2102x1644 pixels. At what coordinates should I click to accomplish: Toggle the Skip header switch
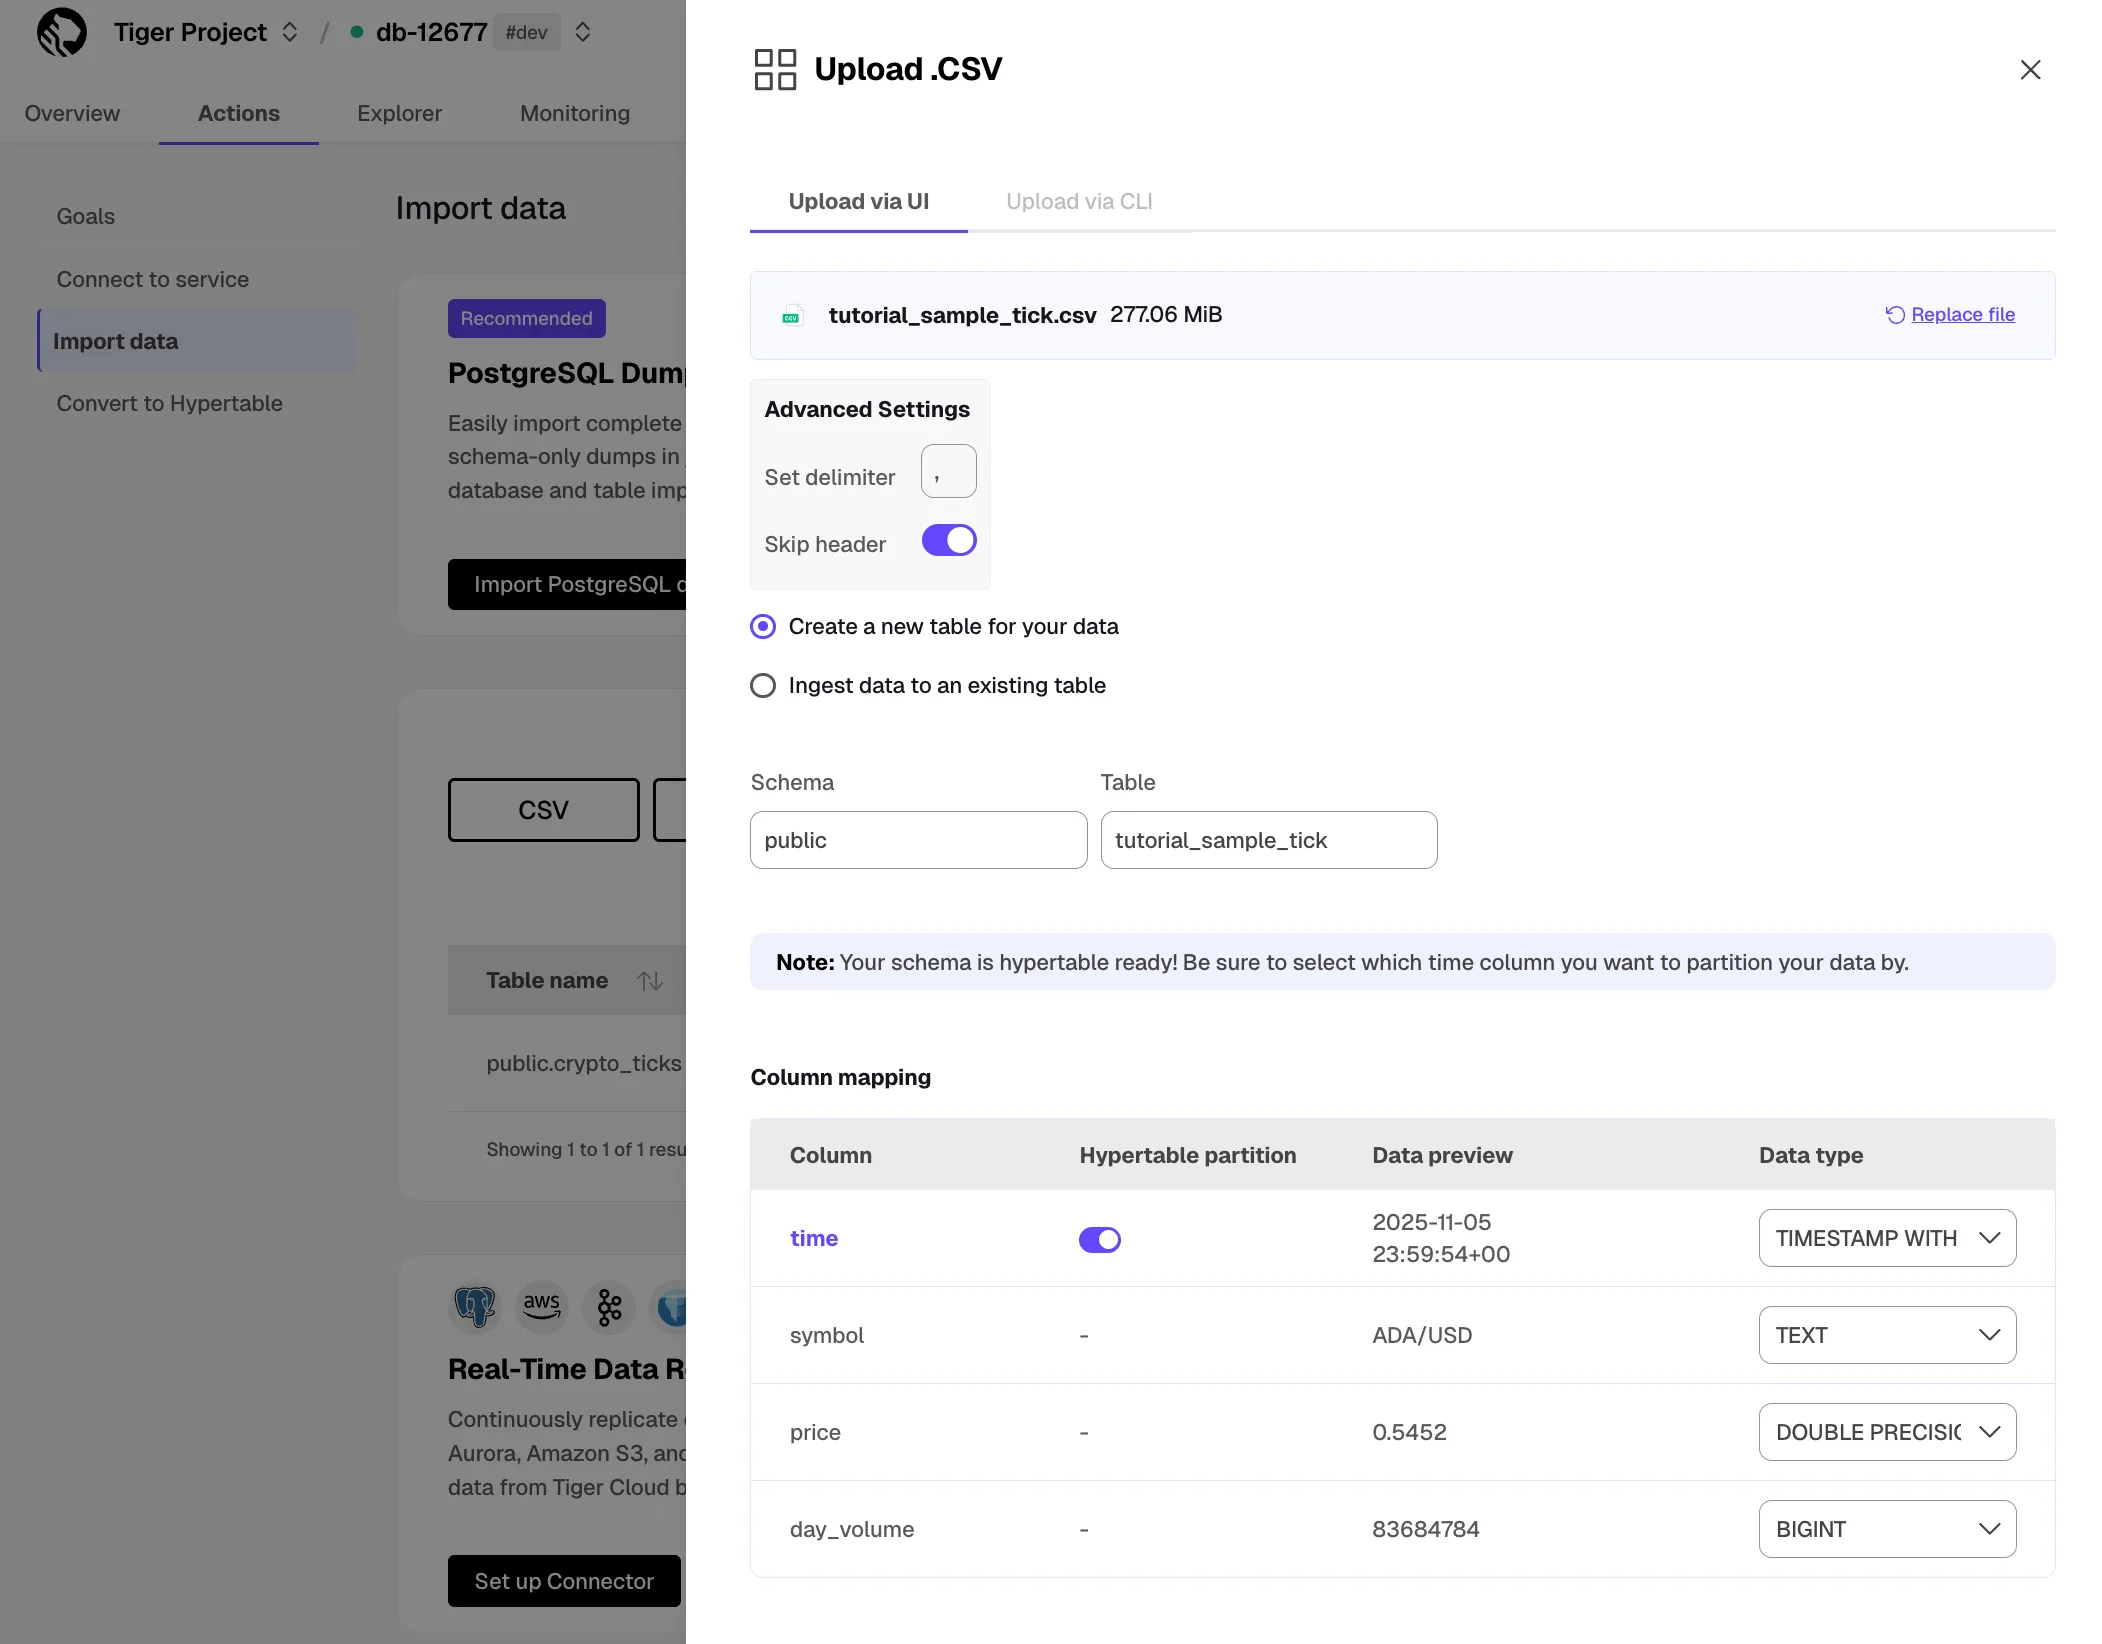(x=948, y=541)
